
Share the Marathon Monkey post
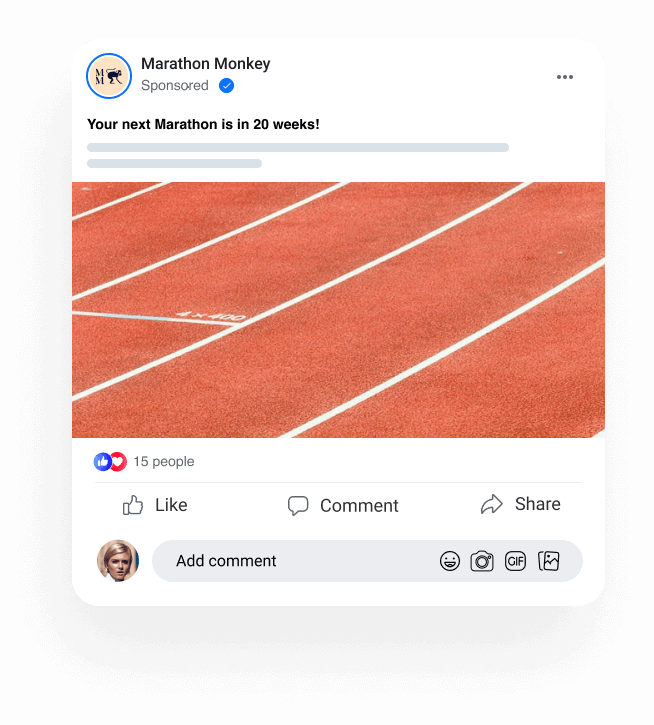(x=520, y=504)
